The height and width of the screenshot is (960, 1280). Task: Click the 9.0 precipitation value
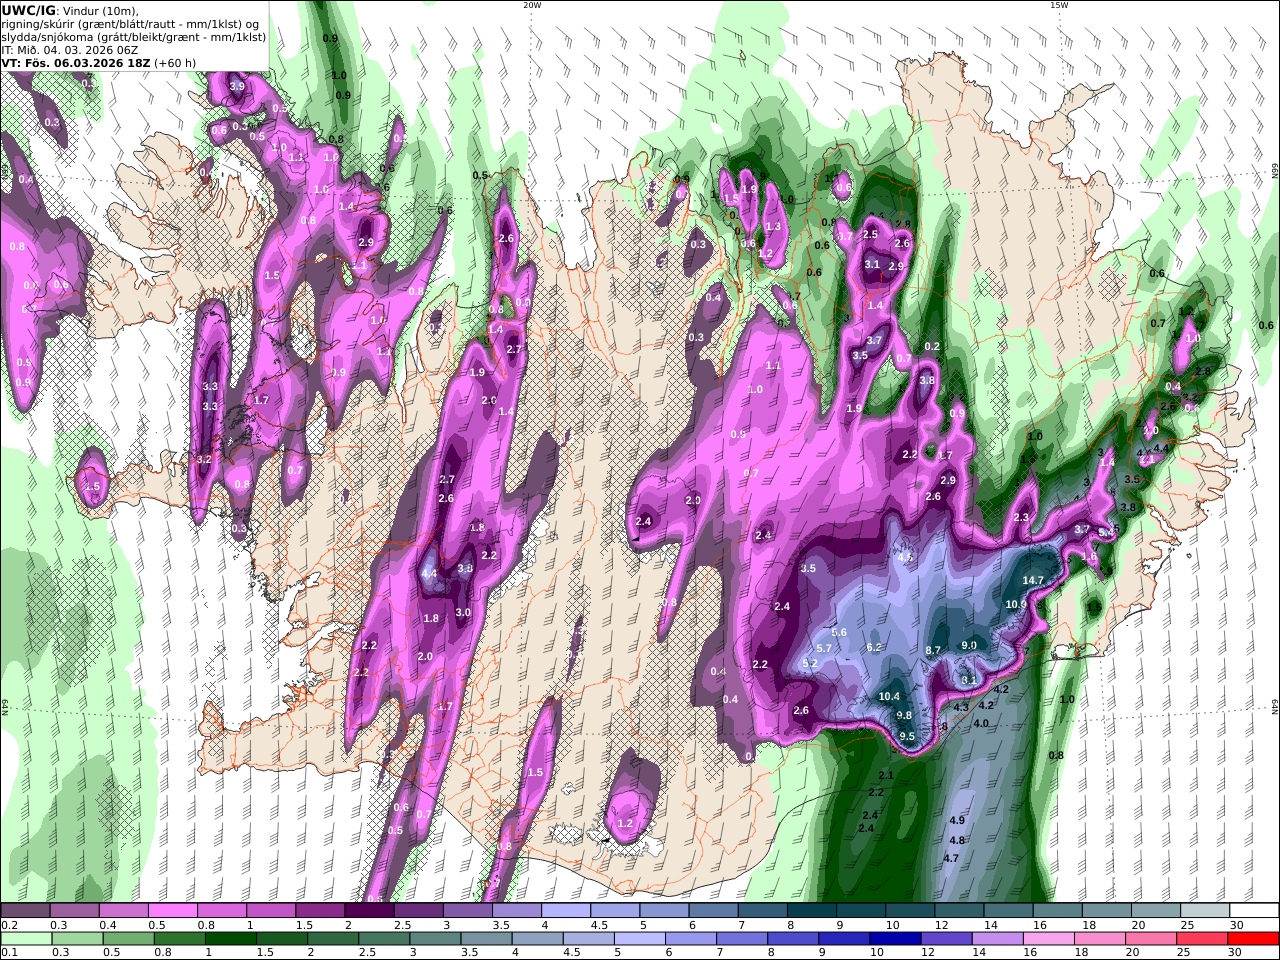(968, 645)
